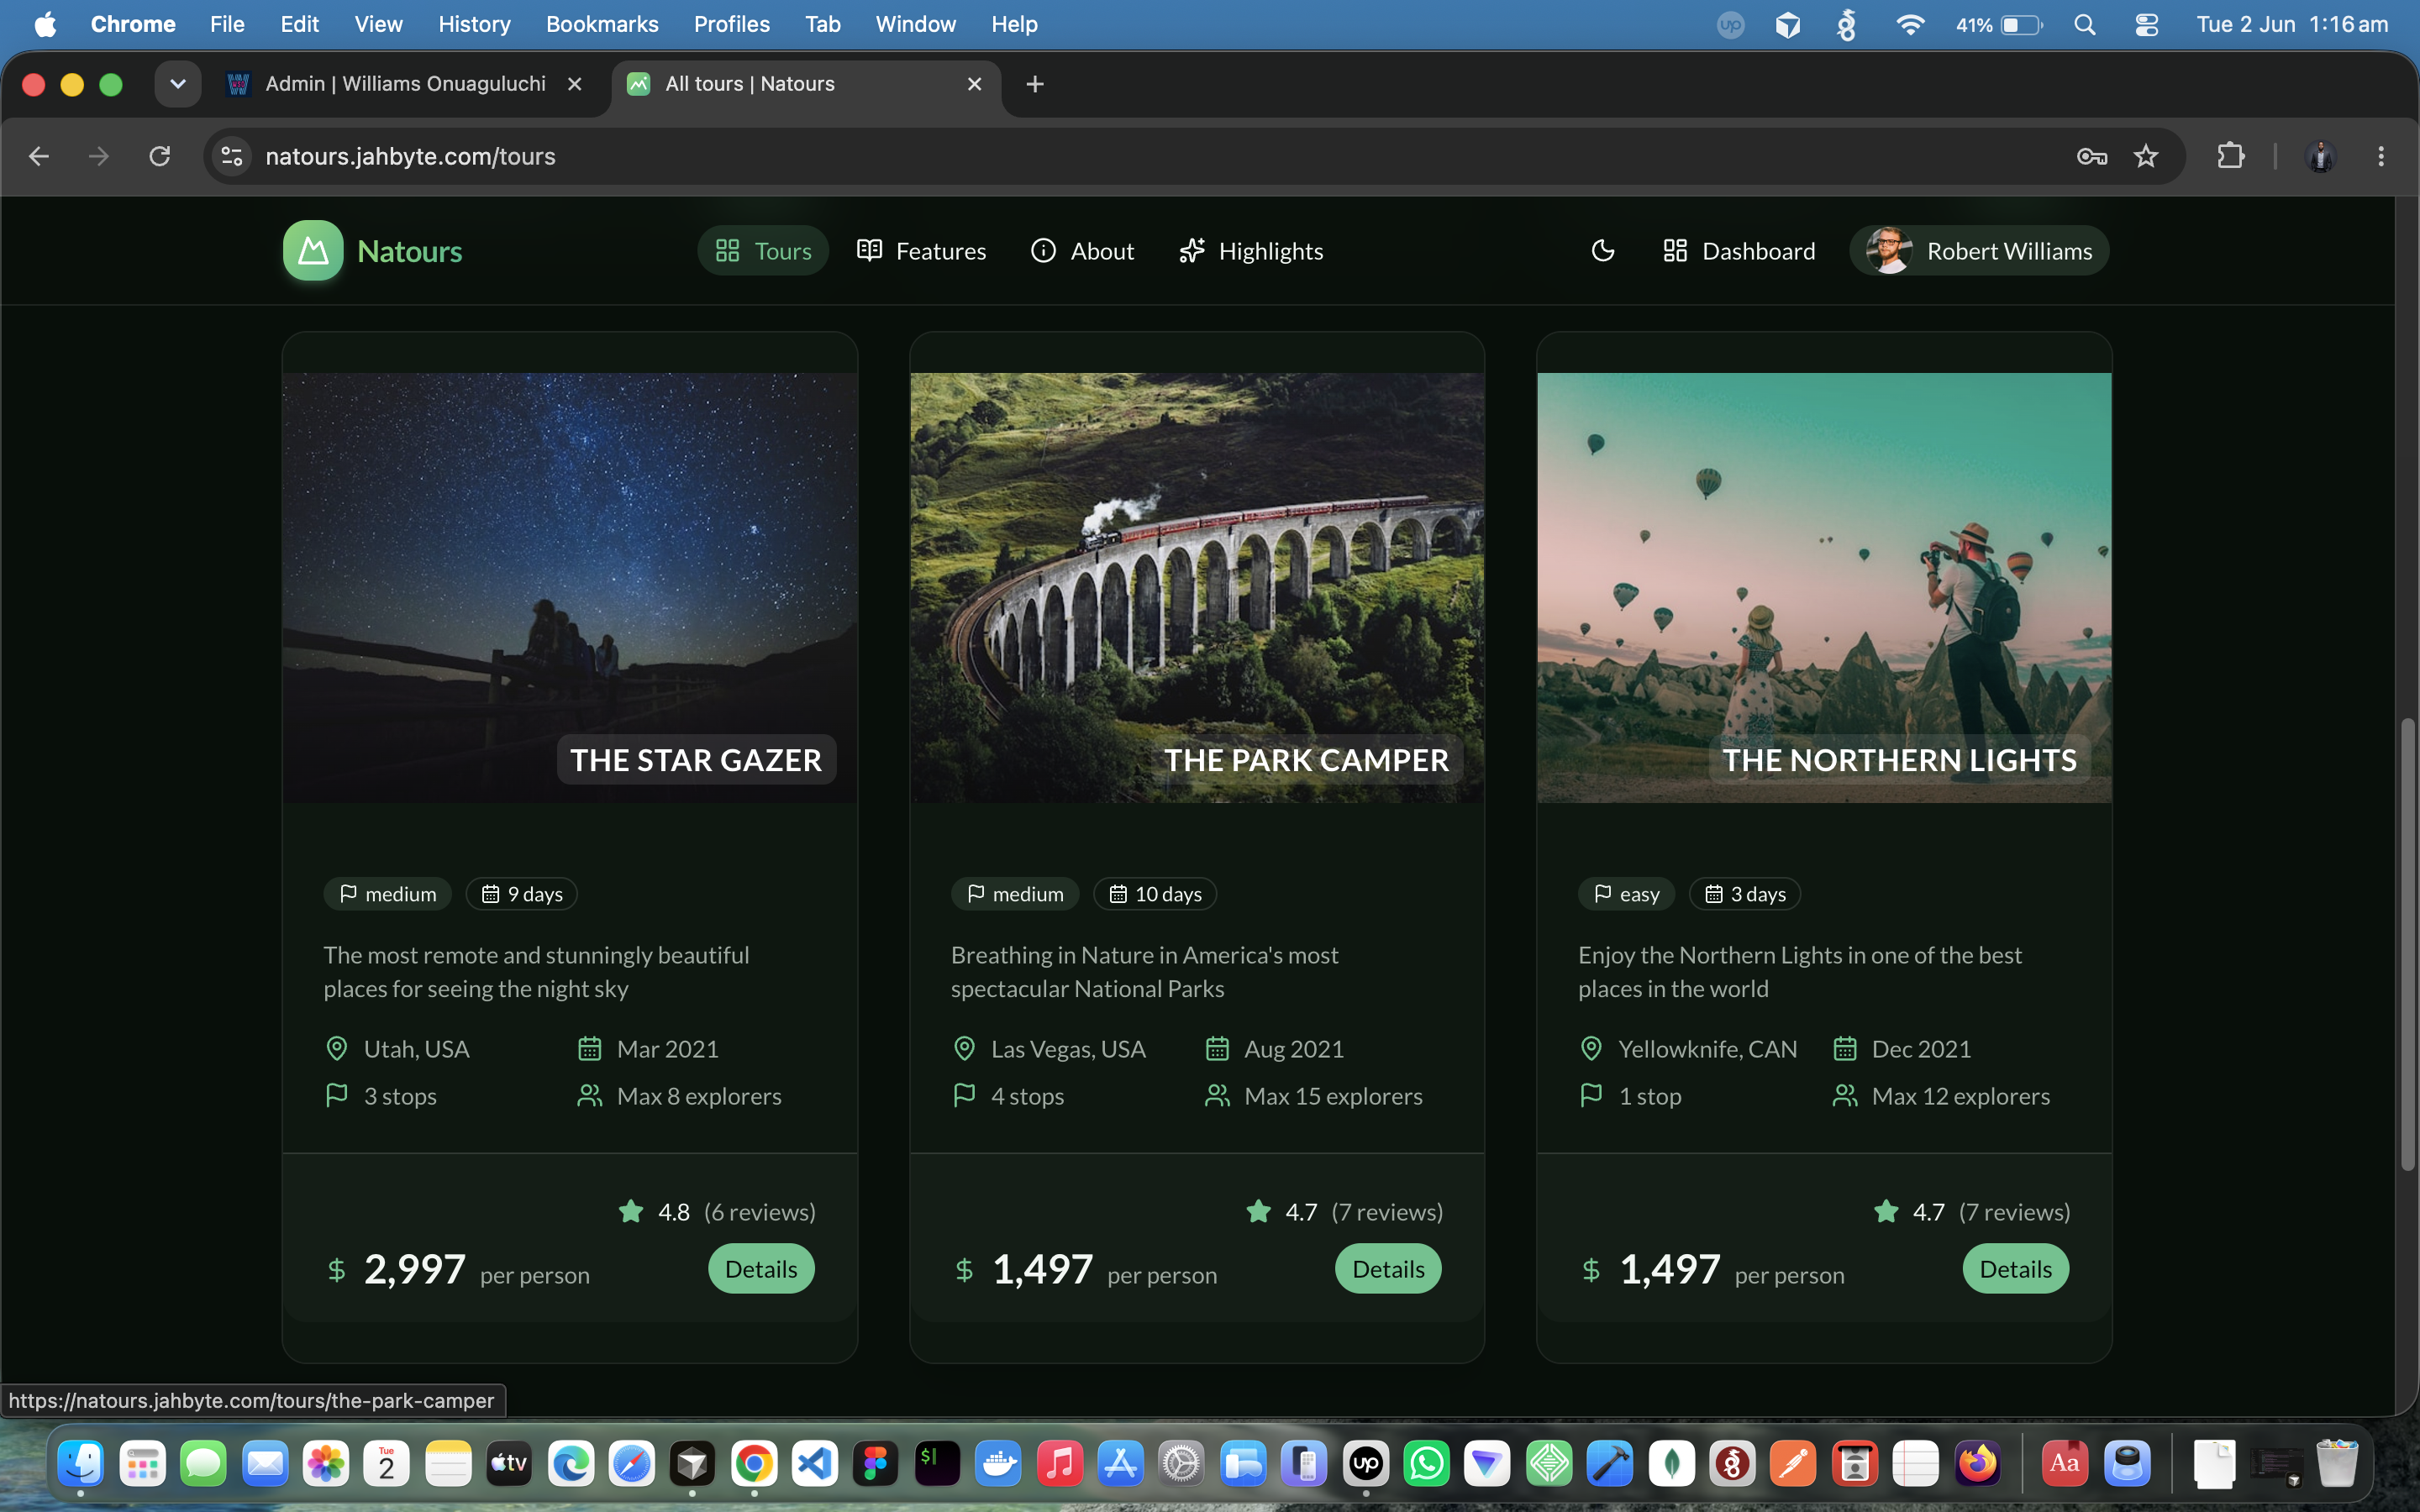Click the Utah, USA location text
2420x1512 pixels.
coord(416,1048)
